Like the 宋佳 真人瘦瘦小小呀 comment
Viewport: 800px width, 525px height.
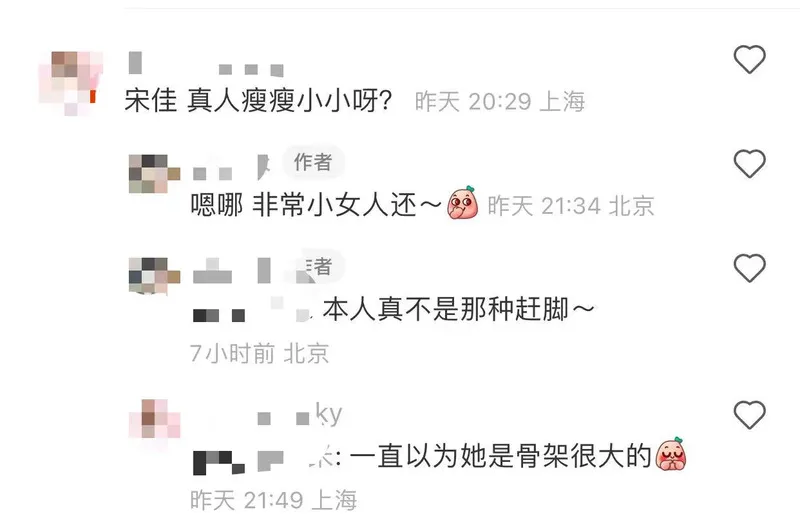click(749, 59)
